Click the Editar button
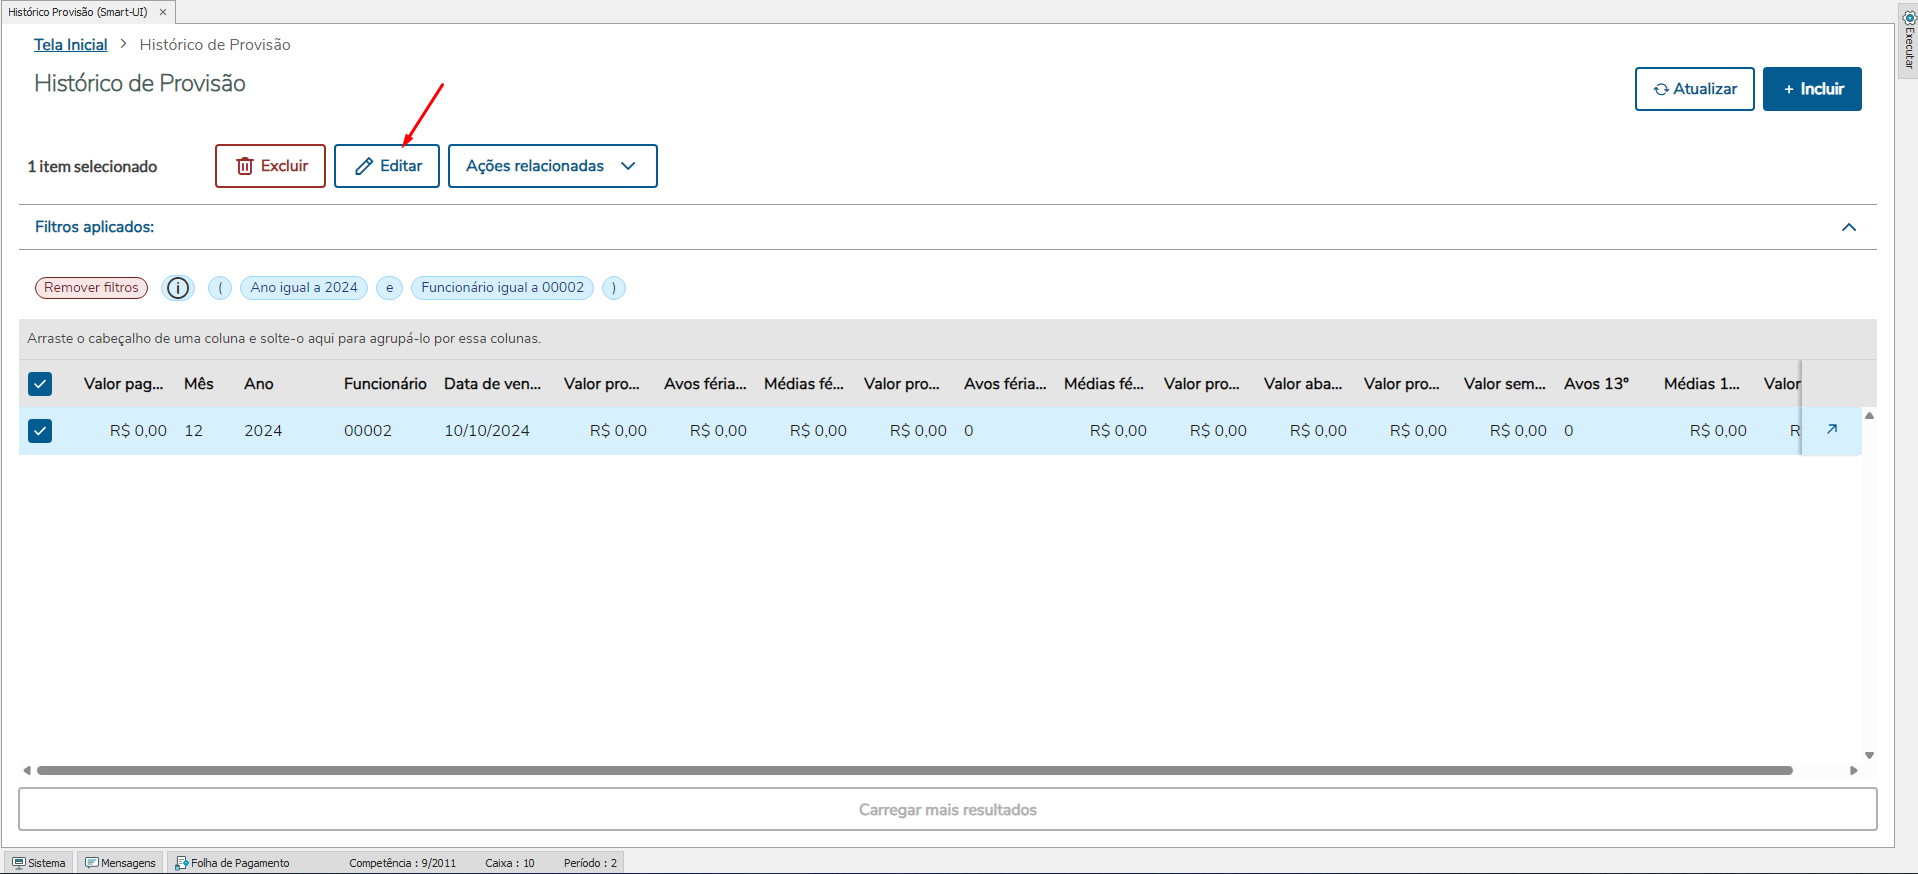This screenshot has width=1918, height=874. click(x=386, y=166)
